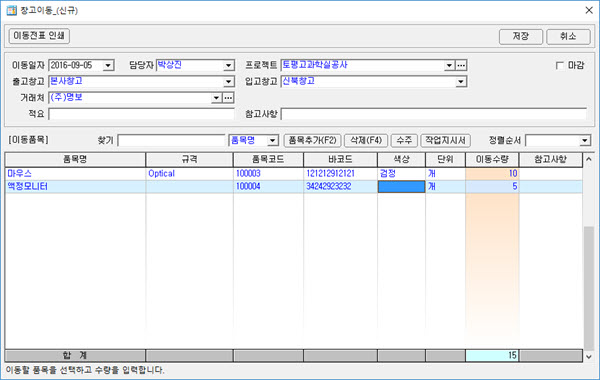This screenshot has width=600, height=380.
Task: Open the 이동일자 date dropdown
Action: pos(108,65)
